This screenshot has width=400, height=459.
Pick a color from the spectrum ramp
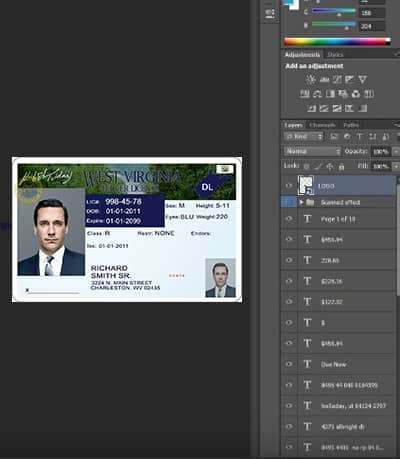click(337, 41)
